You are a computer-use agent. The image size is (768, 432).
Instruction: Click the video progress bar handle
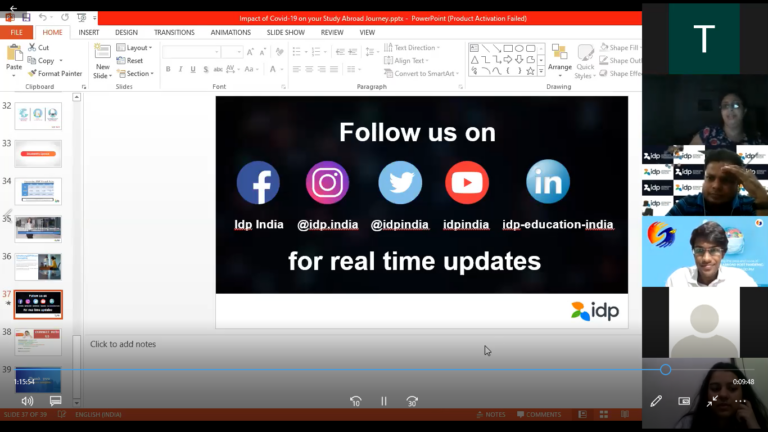pyautogui.click(x=665, y=370)
